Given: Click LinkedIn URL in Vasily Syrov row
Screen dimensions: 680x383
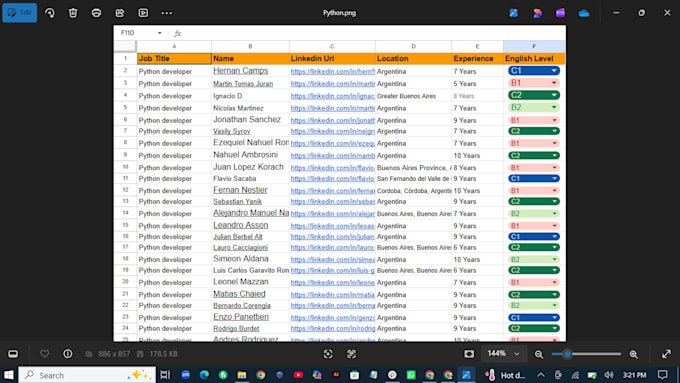Looking at the screenshot, I should point(333,131).
